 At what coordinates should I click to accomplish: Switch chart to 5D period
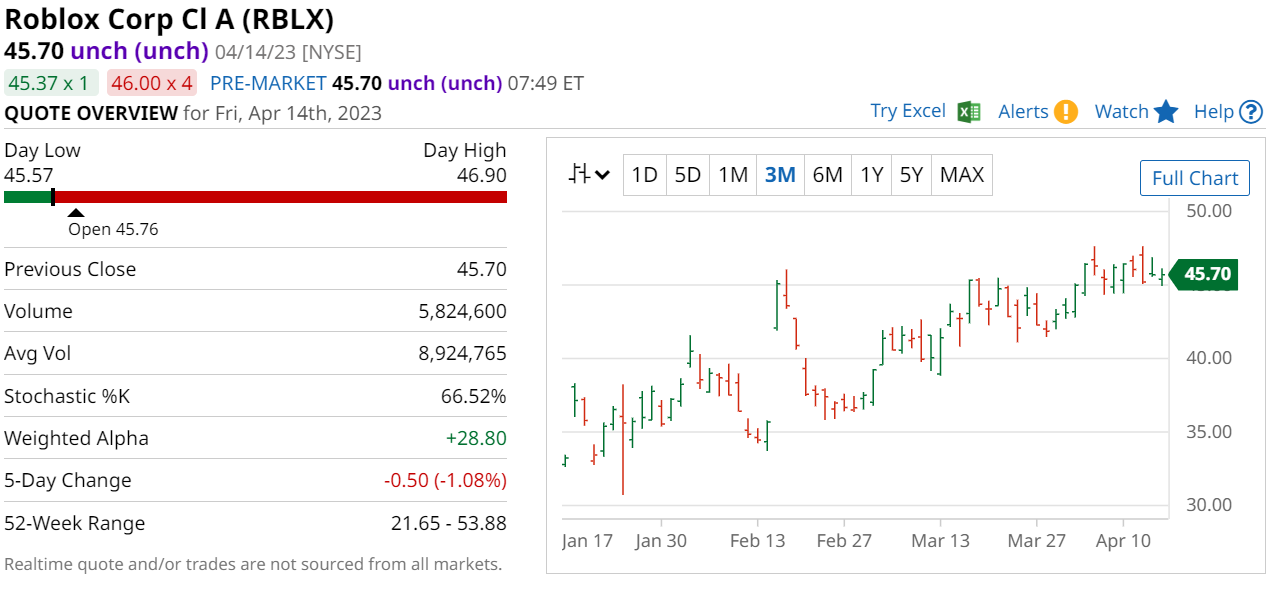(x=687, y=175)
